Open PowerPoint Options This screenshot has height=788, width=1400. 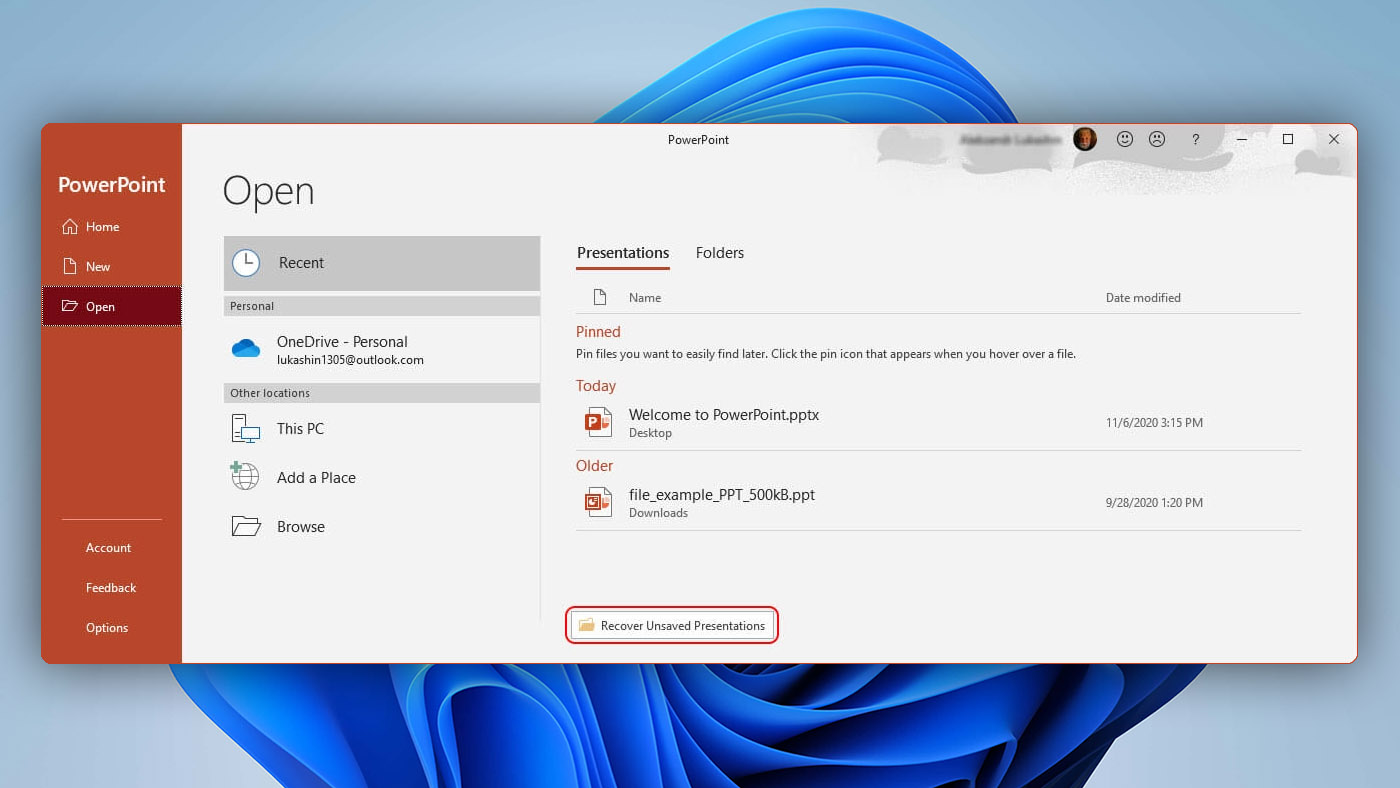pos(107,628)
